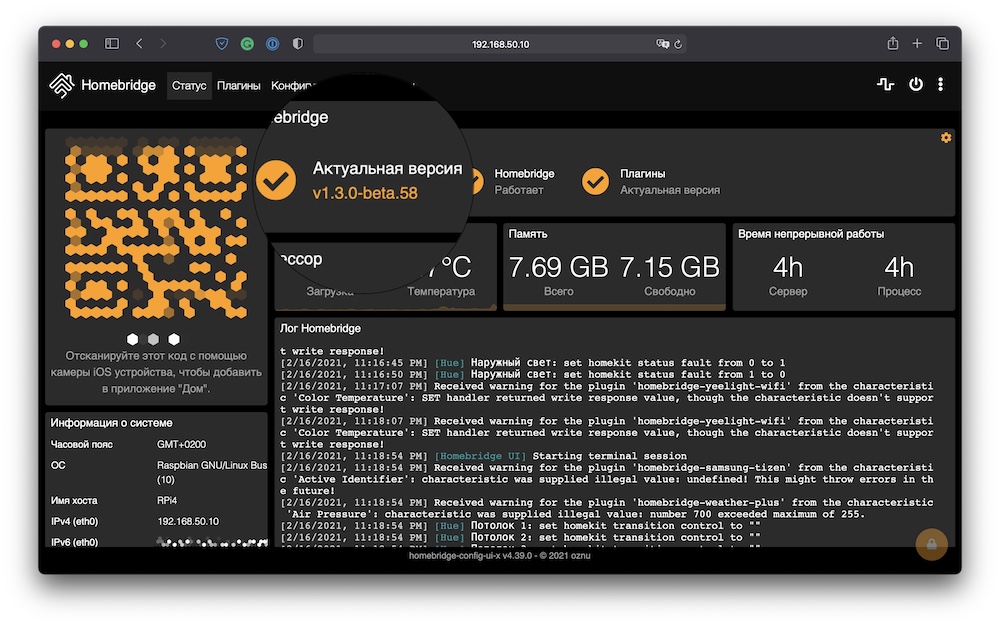
Task: Click the blue shield extension icon
Action: click(222, 43)
